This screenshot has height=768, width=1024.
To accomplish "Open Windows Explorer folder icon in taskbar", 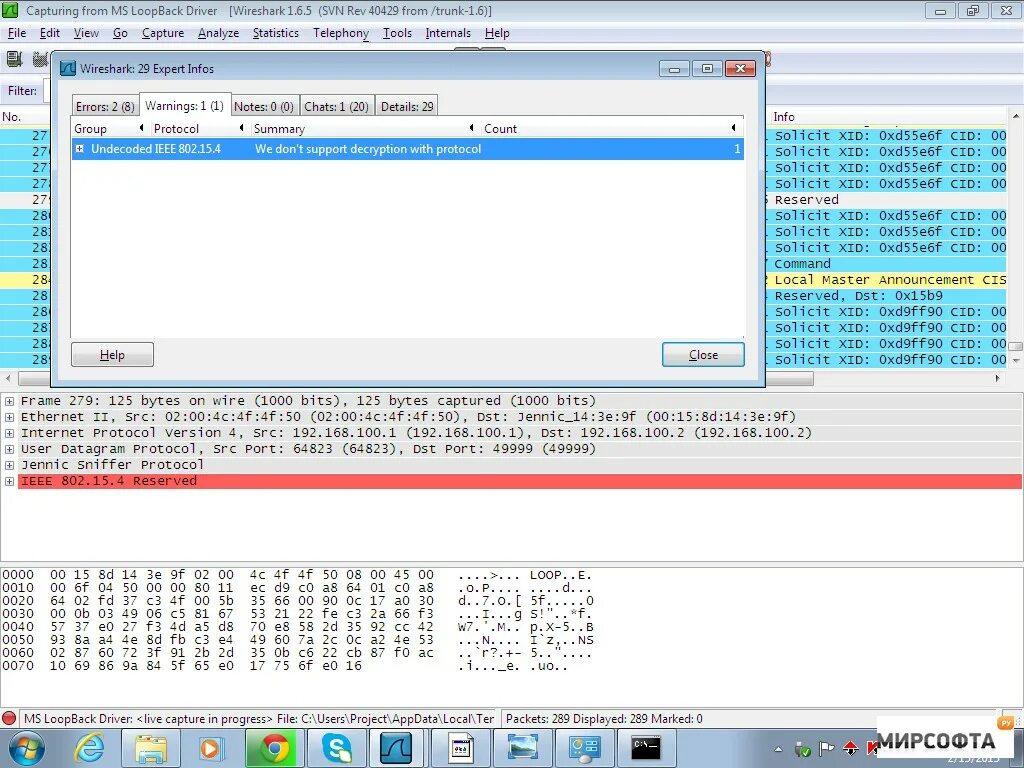I will tap(150, 748).
